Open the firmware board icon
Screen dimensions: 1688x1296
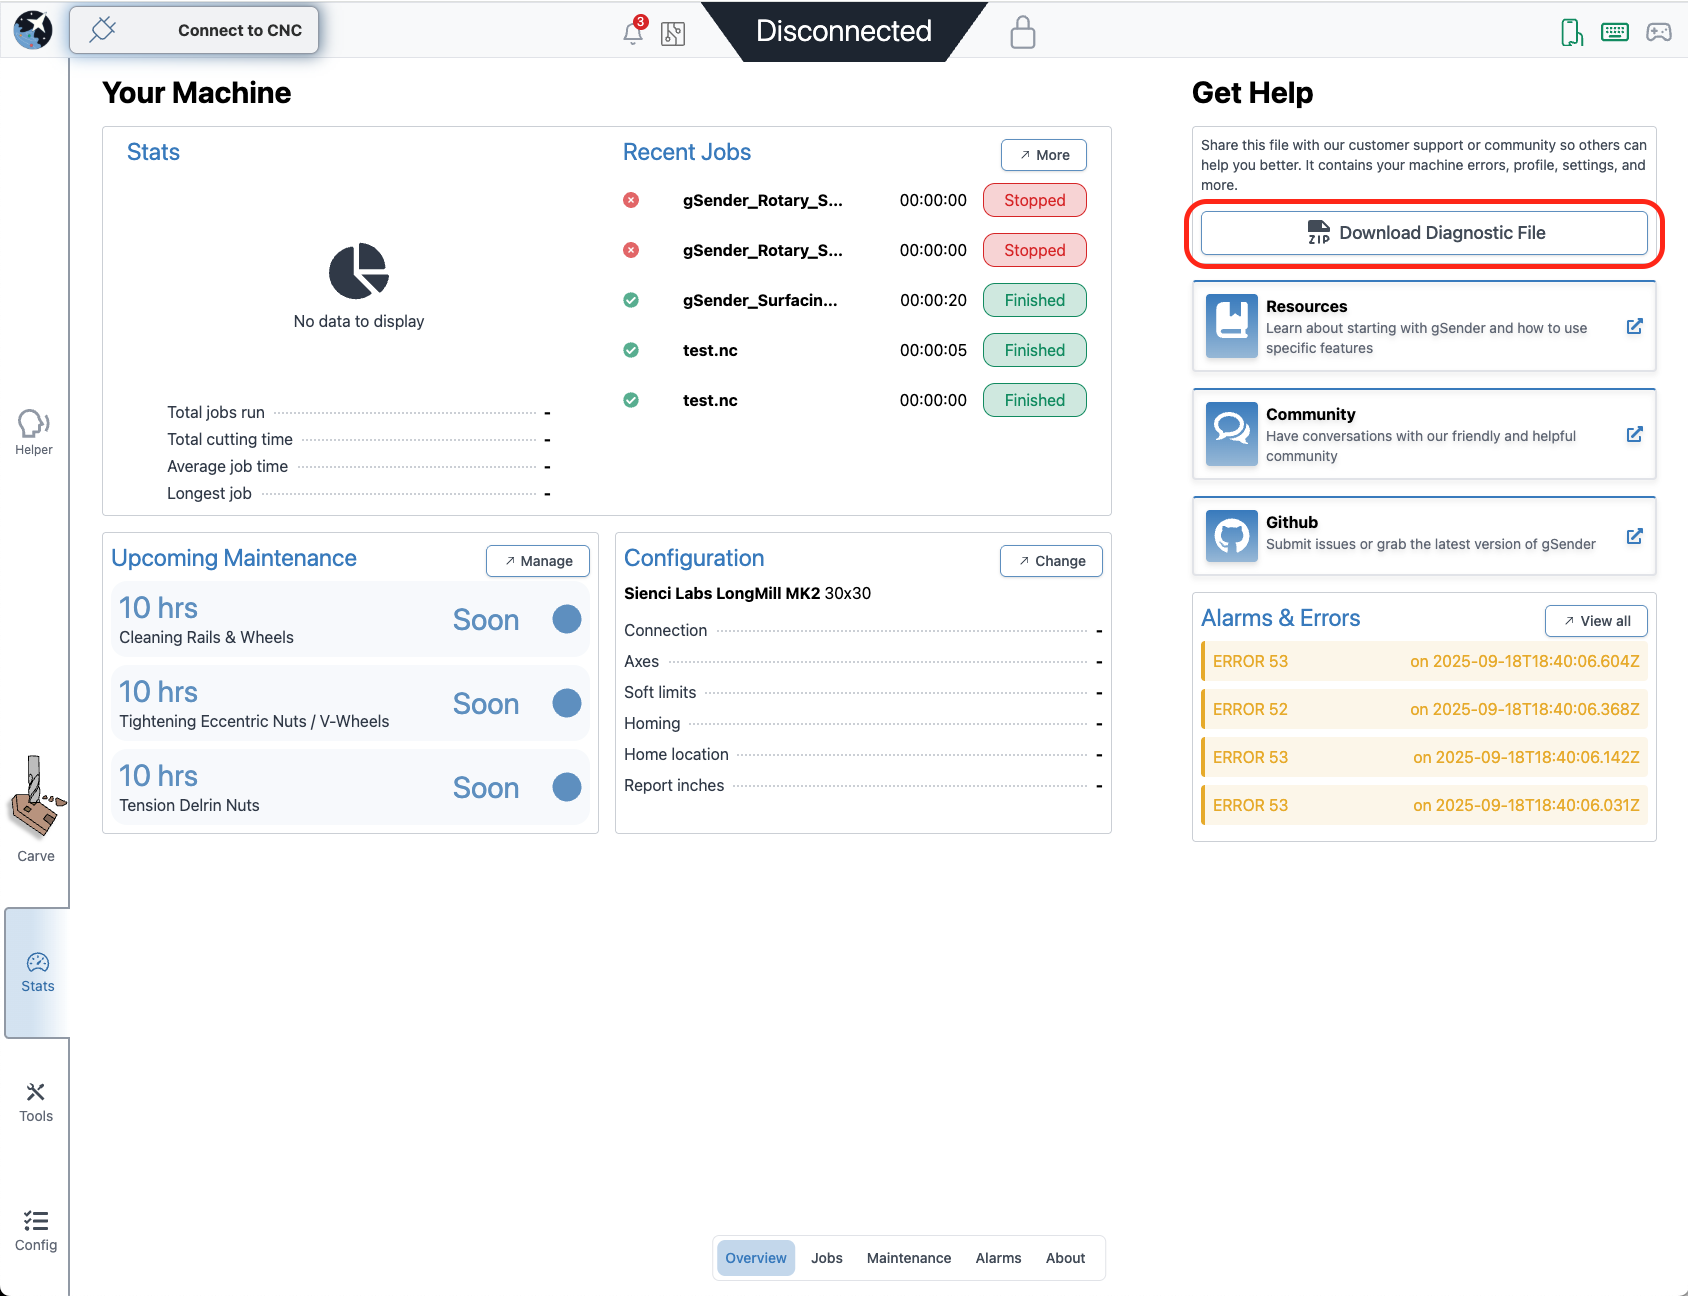(673, 34)
